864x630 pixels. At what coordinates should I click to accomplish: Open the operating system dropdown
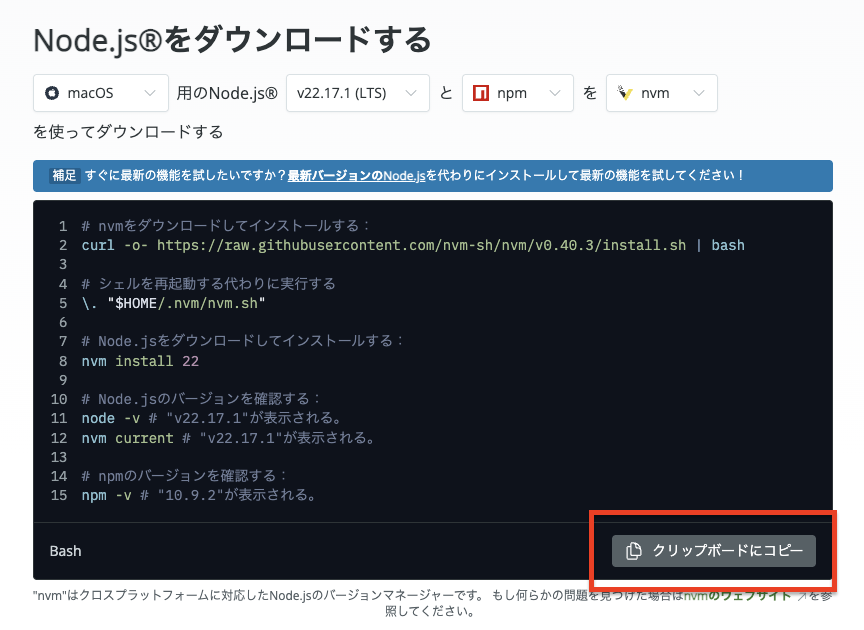(100, 92)
